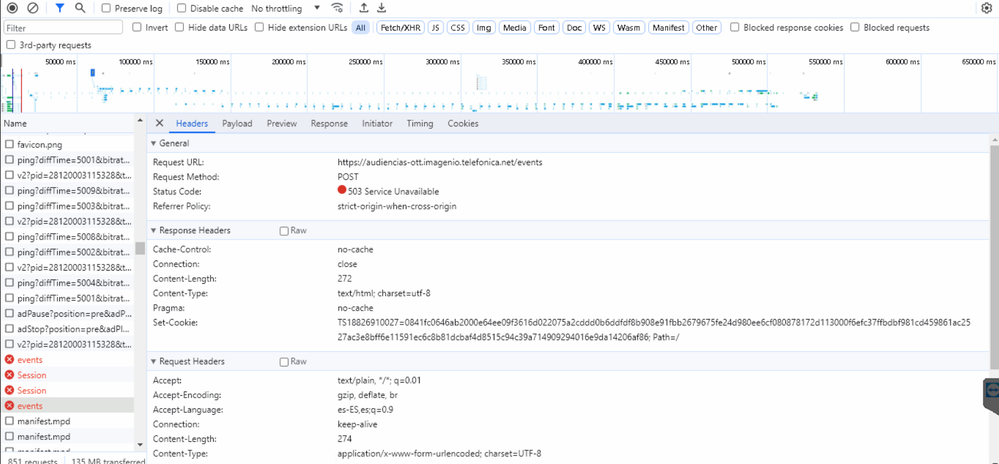
Task: Open network settings gear icon
Action: (x=986, y=8)
